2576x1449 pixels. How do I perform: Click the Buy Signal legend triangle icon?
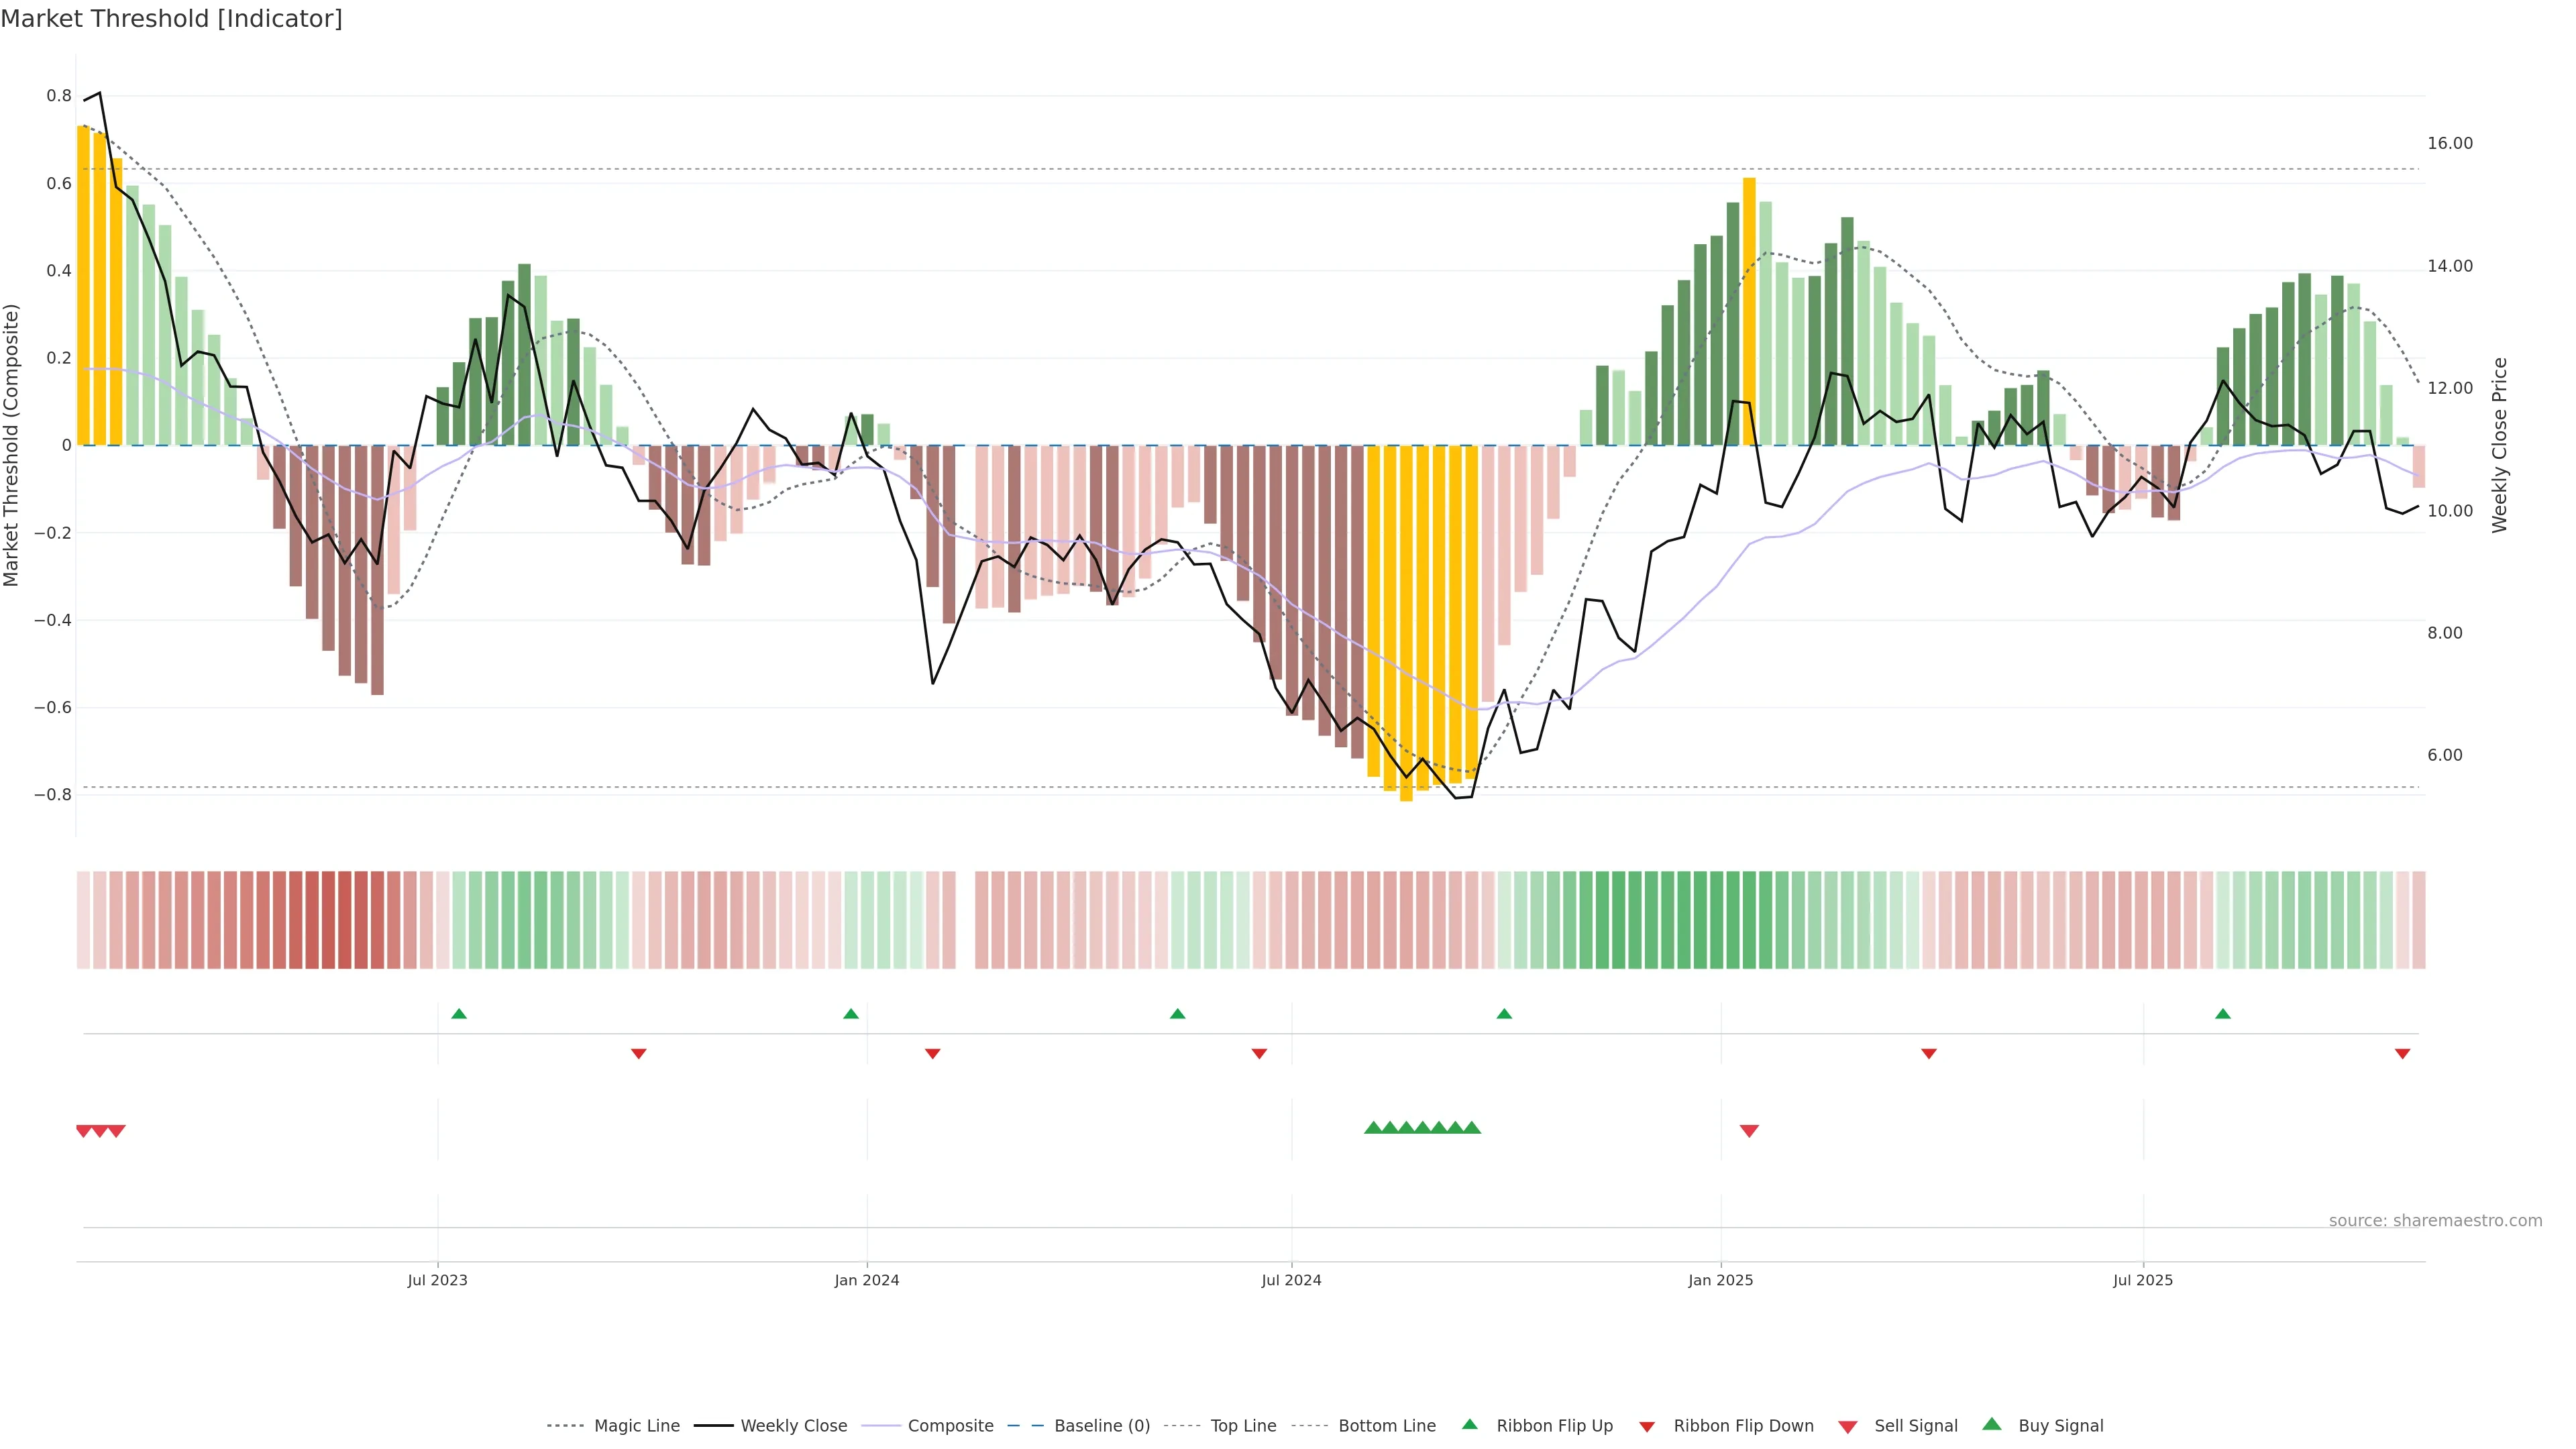coord(1992,1424)
